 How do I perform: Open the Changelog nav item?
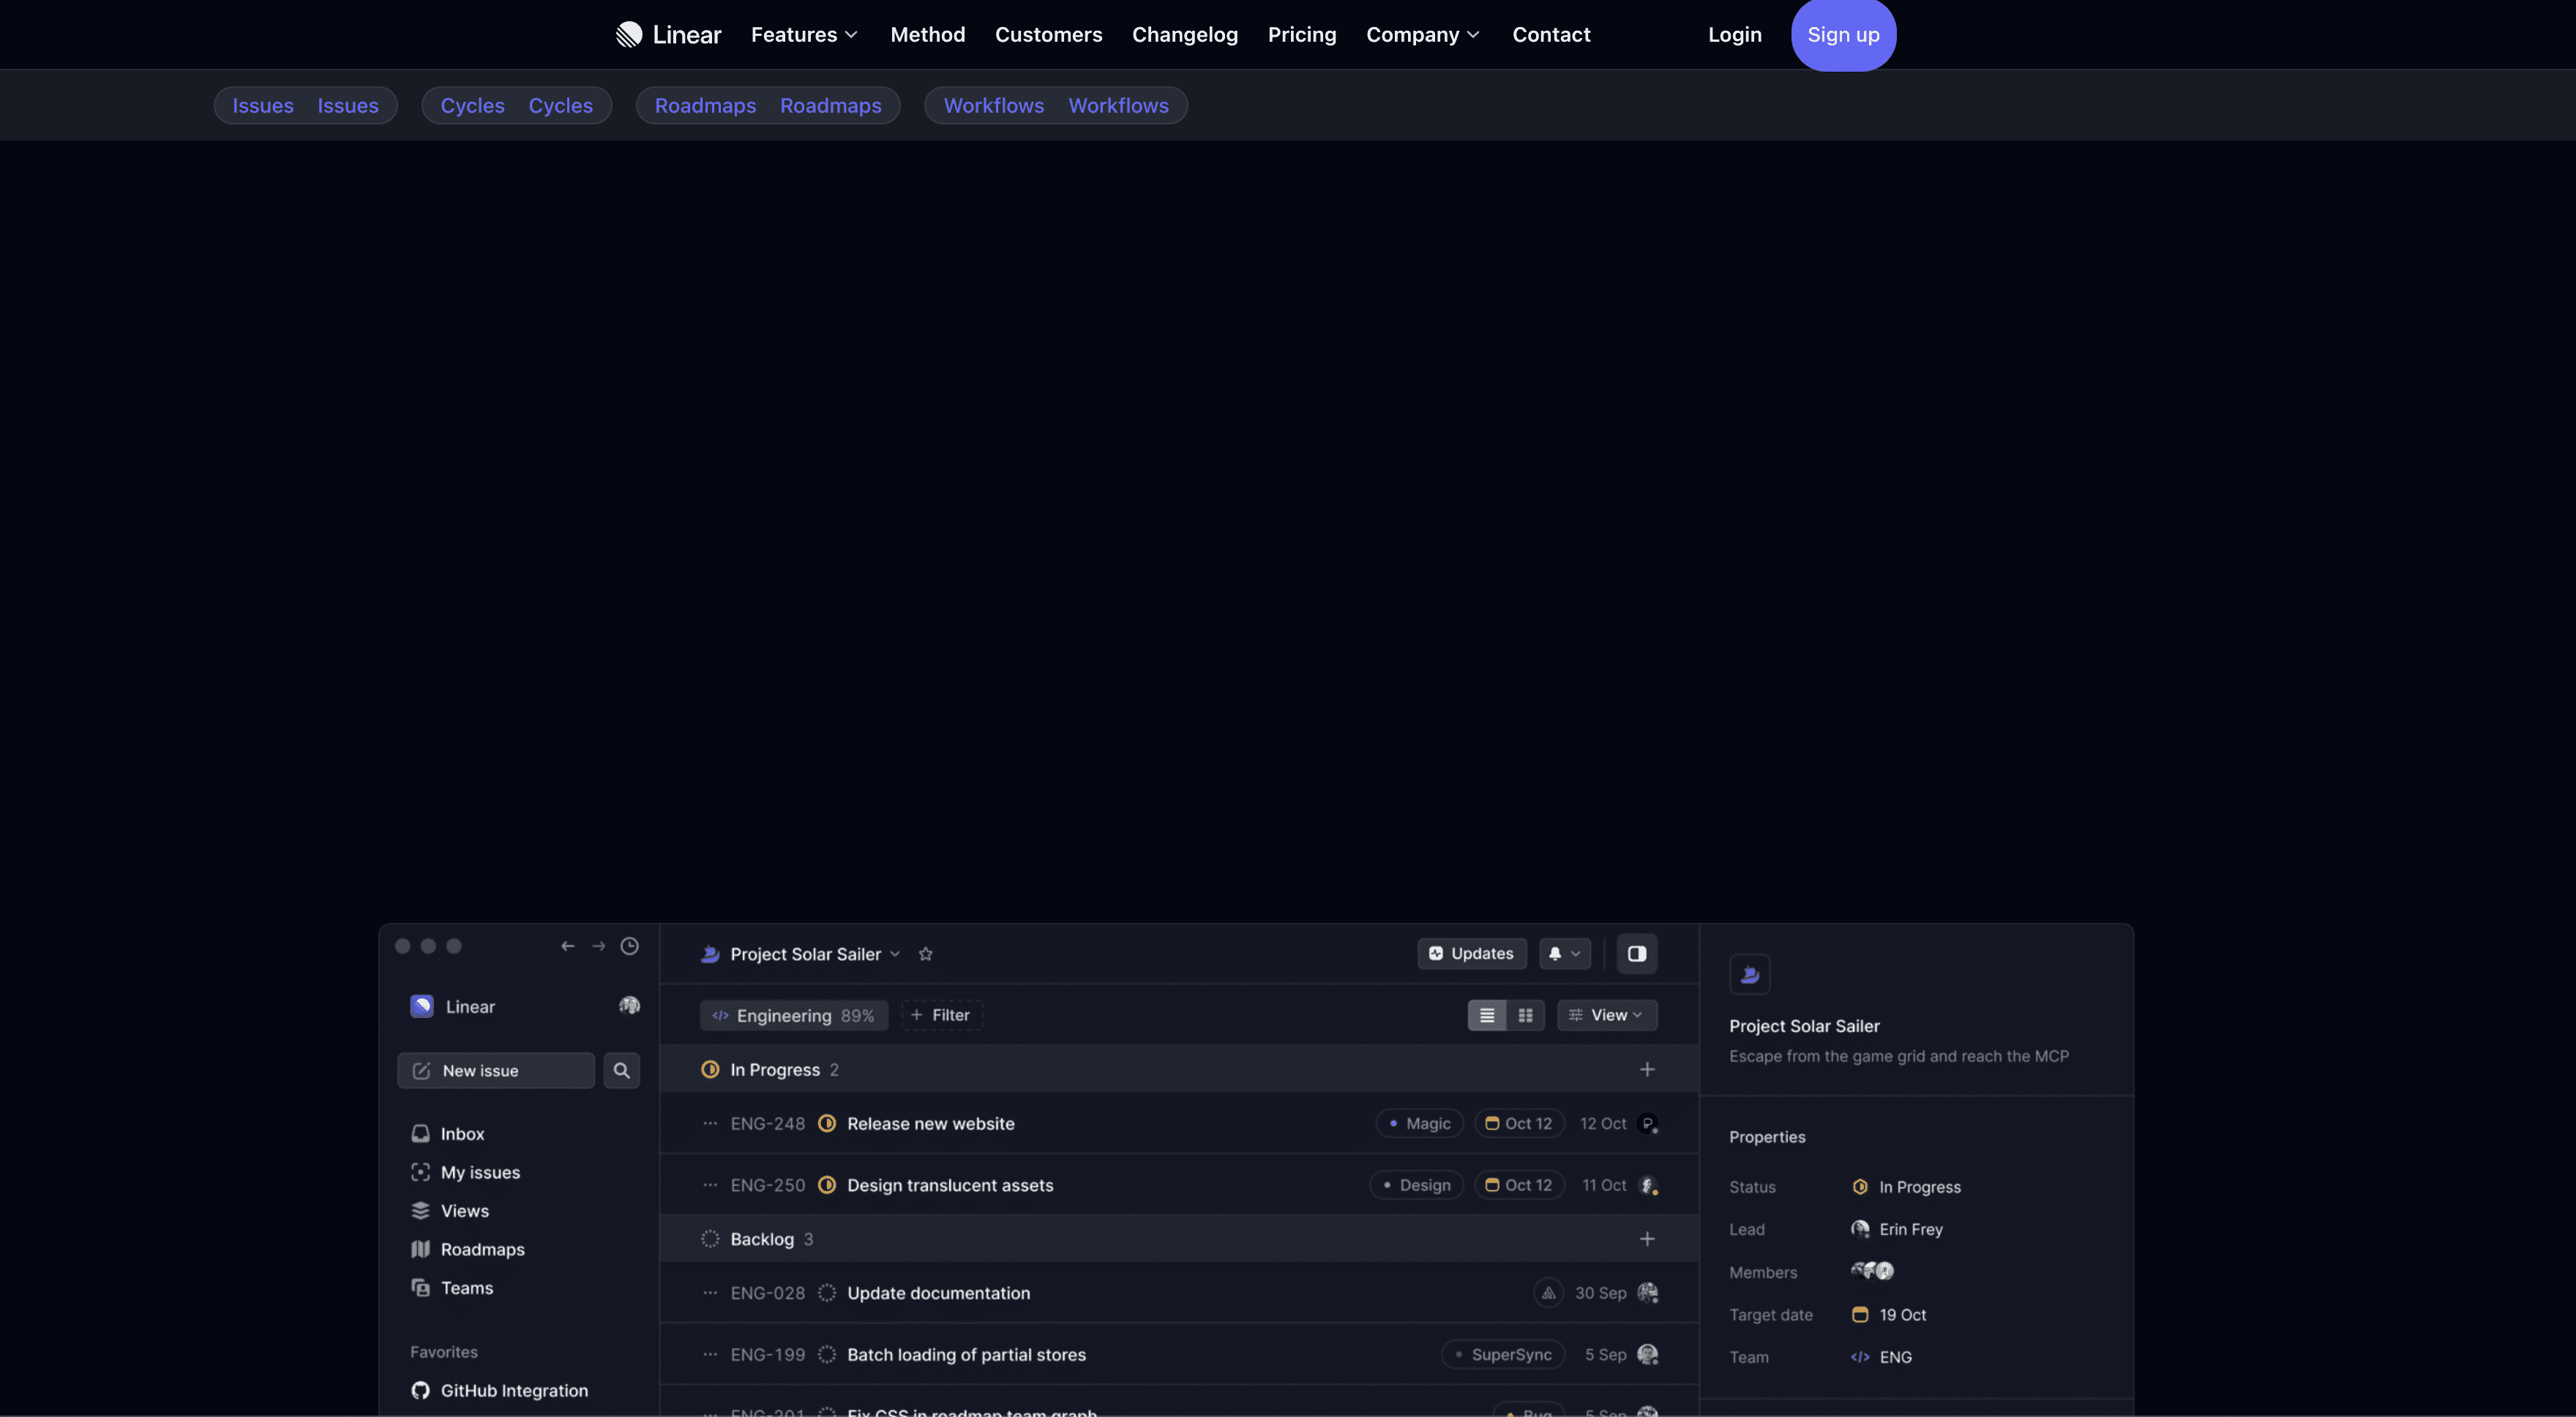1185,35
